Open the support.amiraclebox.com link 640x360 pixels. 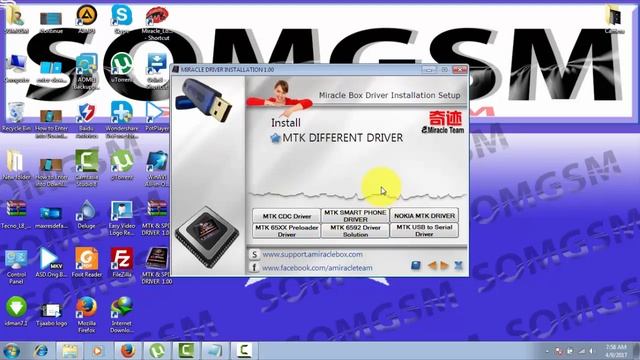[x=312, y=254]
